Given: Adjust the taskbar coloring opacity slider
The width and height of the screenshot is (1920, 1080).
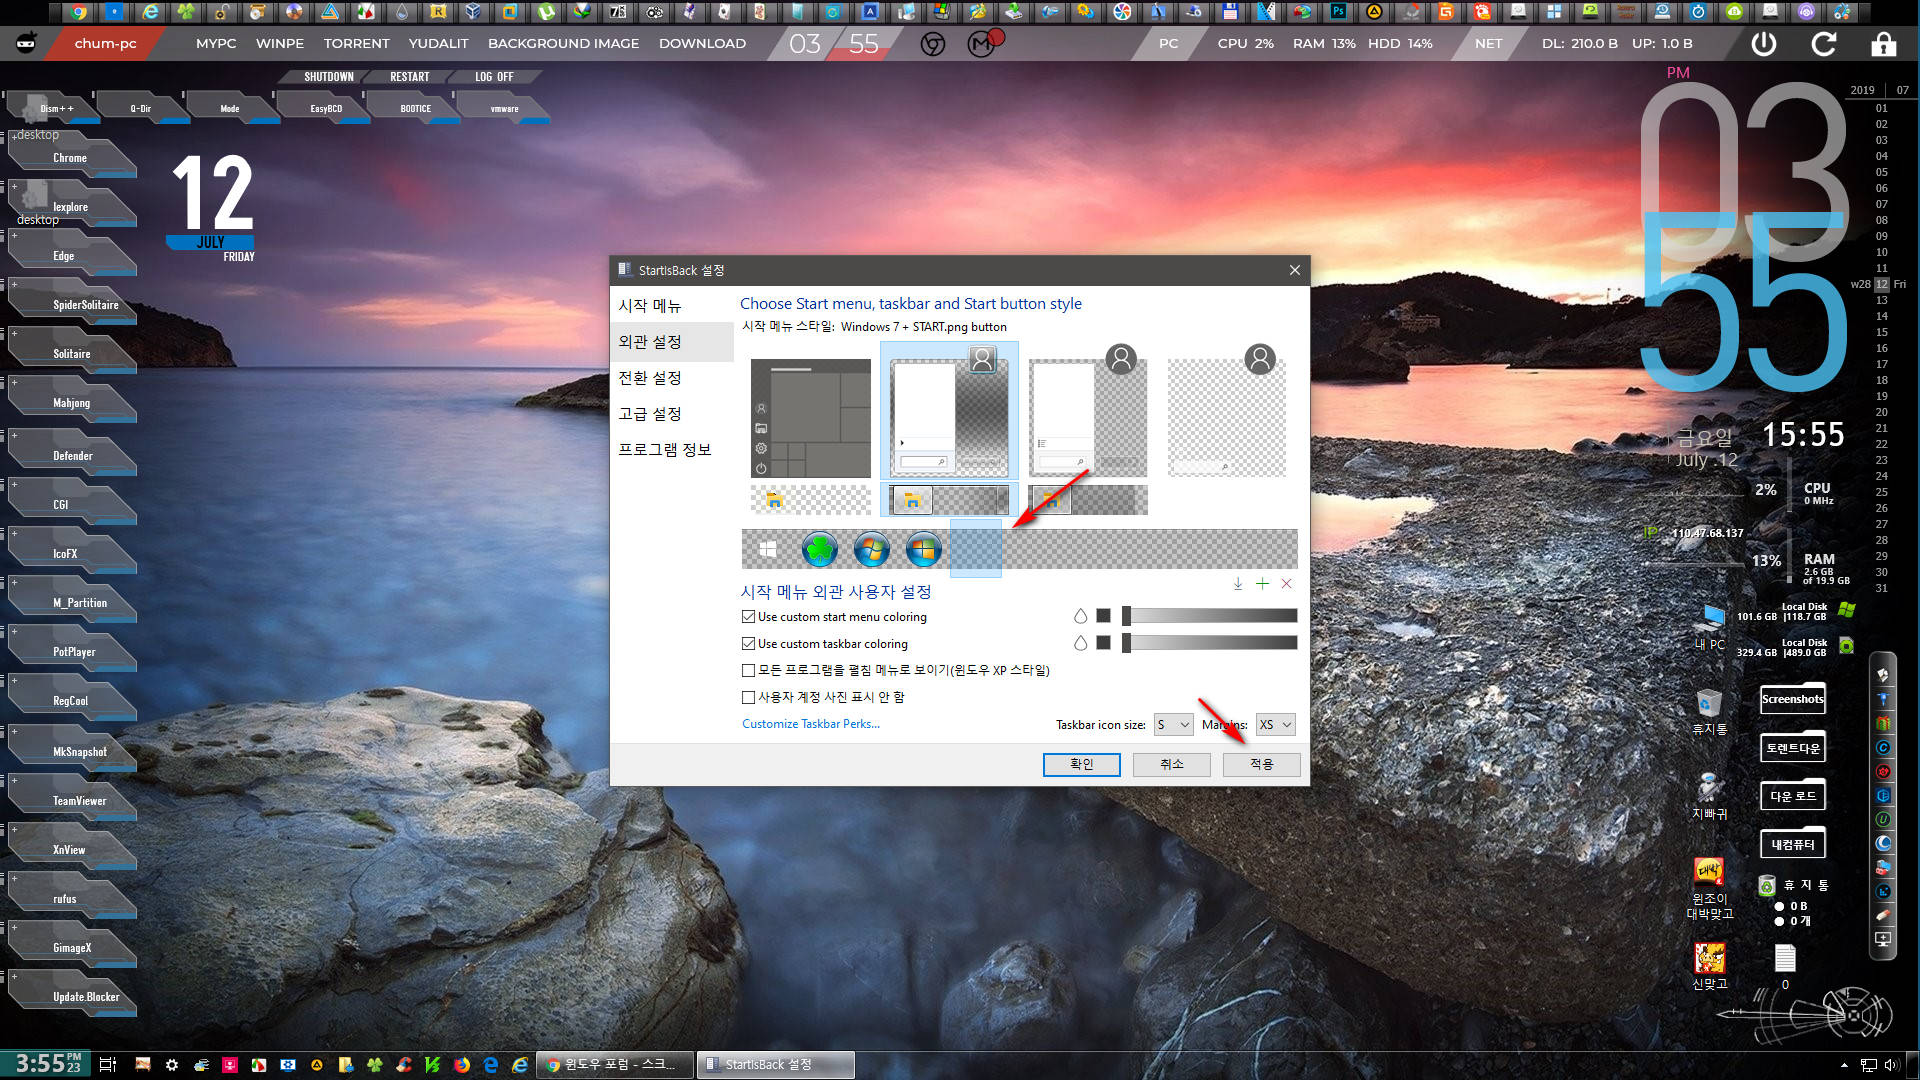Looking at the screenshot, I should (1210, 643).
